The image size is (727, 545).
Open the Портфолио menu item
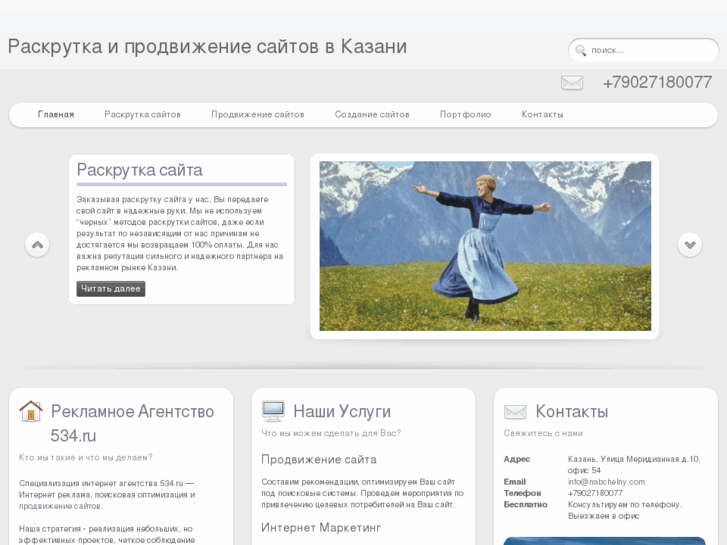(x=465, y=115)
